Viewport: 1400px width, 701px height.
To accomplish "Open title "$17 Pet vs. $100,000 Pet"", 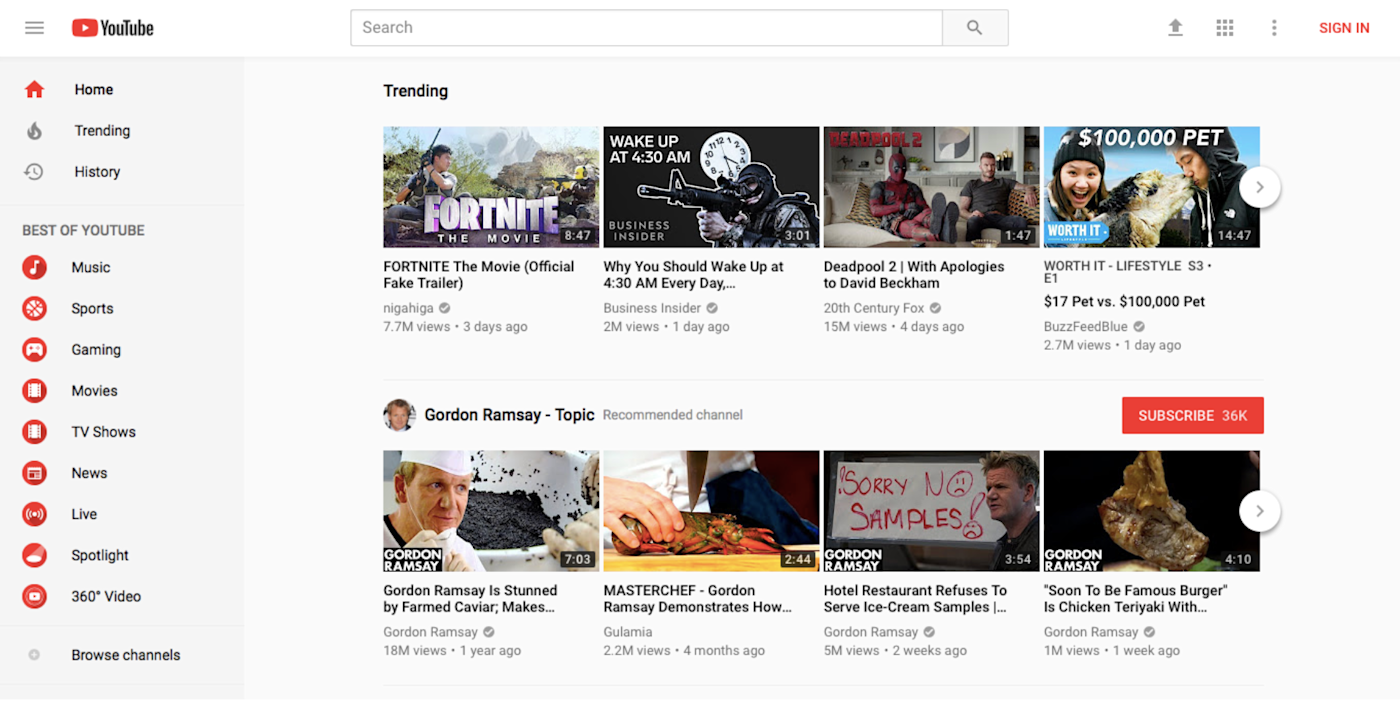I will (x=1124, y=301).
